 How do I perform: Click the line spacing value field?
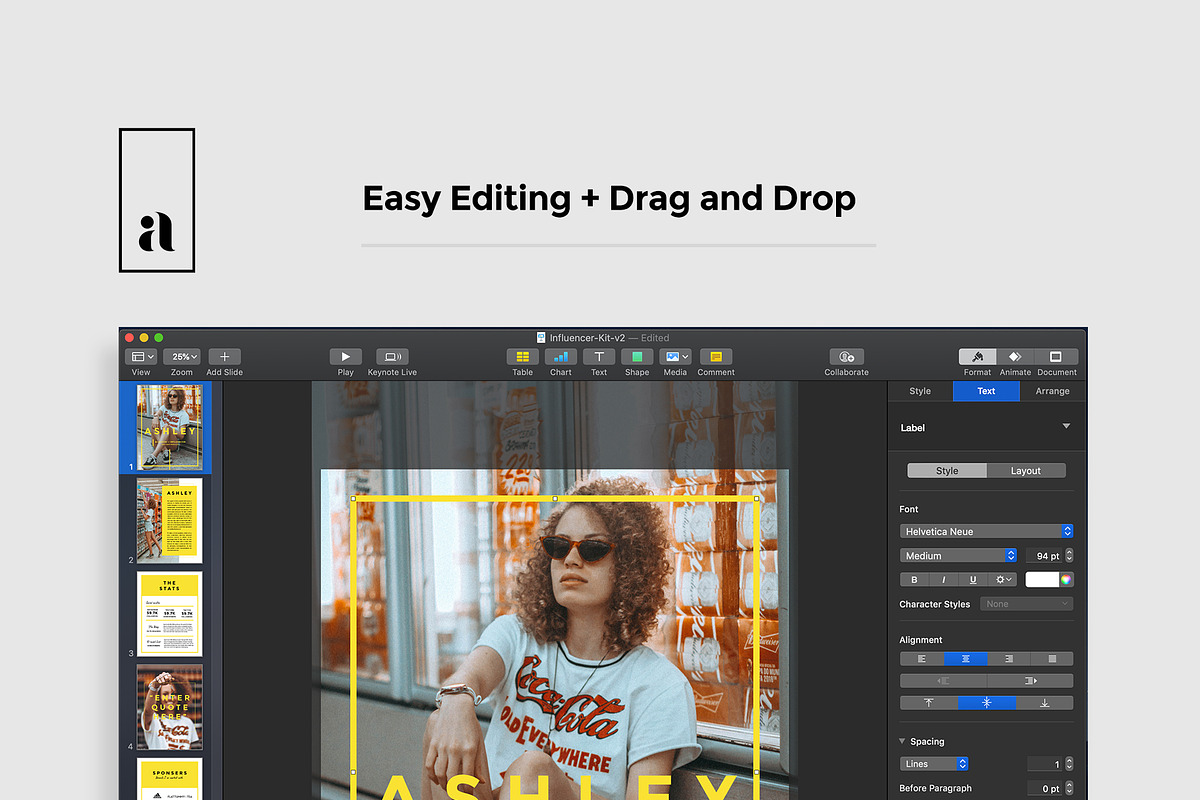(x=1045, y=764)
